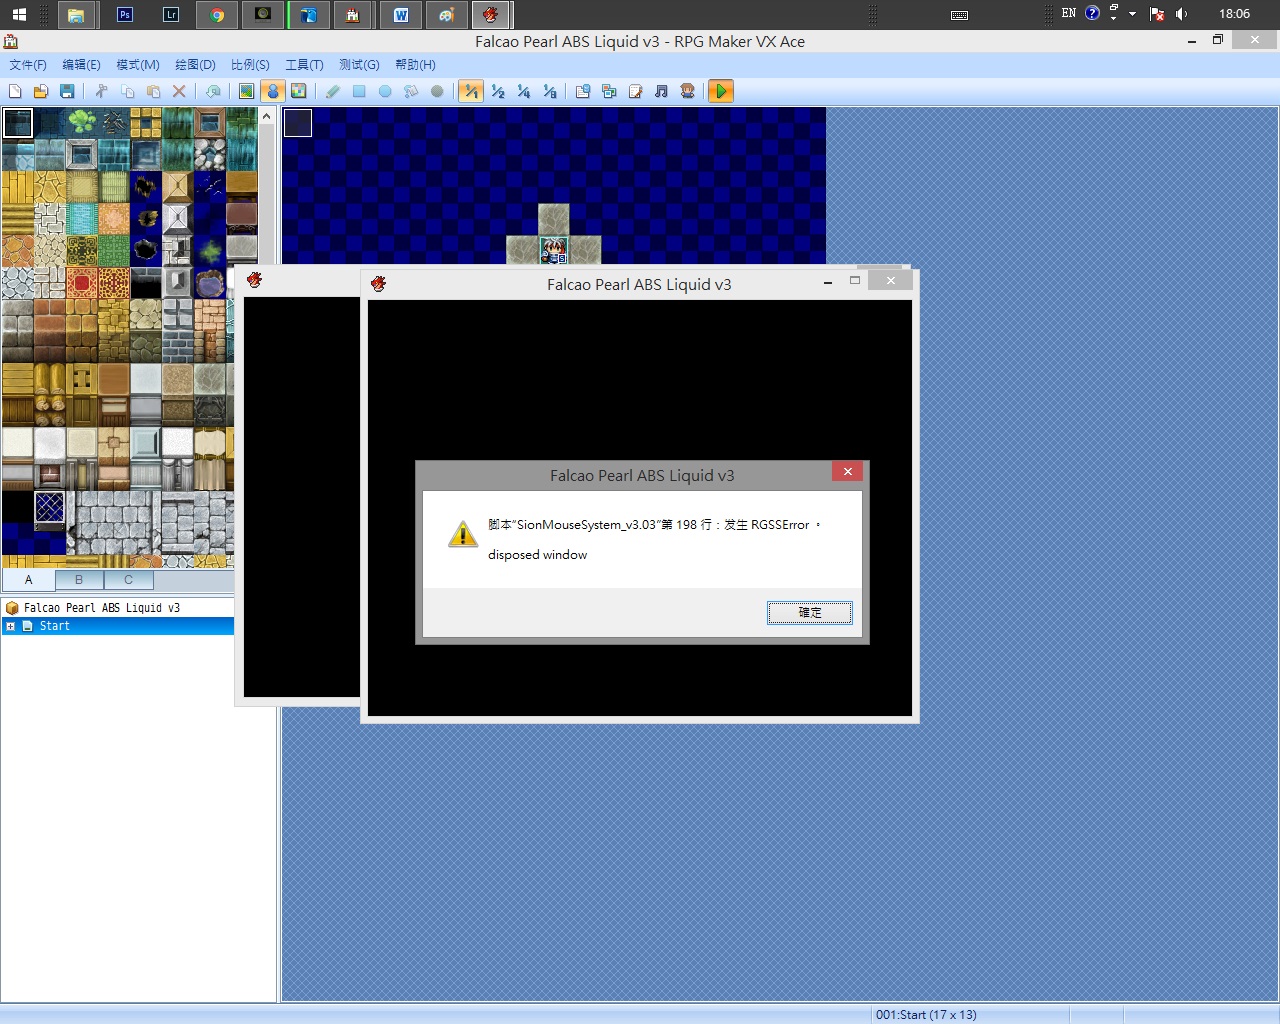Pick the red carpet tile in the palette
The height and width of the screenshot is (1024, 1280).
coord(82,283)
